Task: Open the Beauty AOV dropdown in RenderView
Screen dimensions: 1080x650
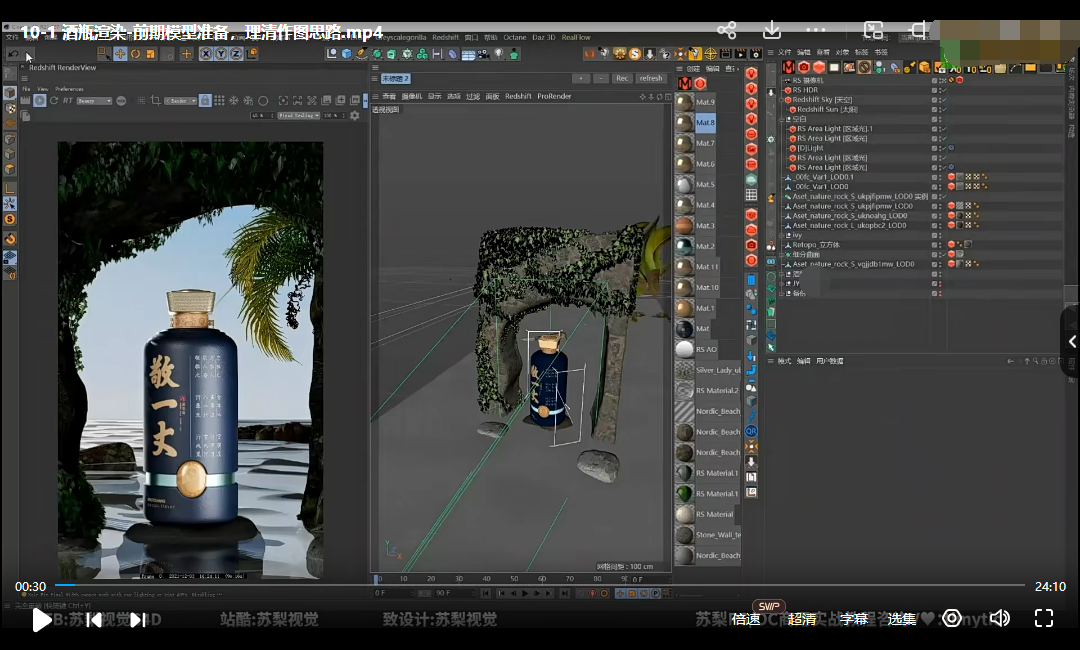Action: click(x=94, y=101)
